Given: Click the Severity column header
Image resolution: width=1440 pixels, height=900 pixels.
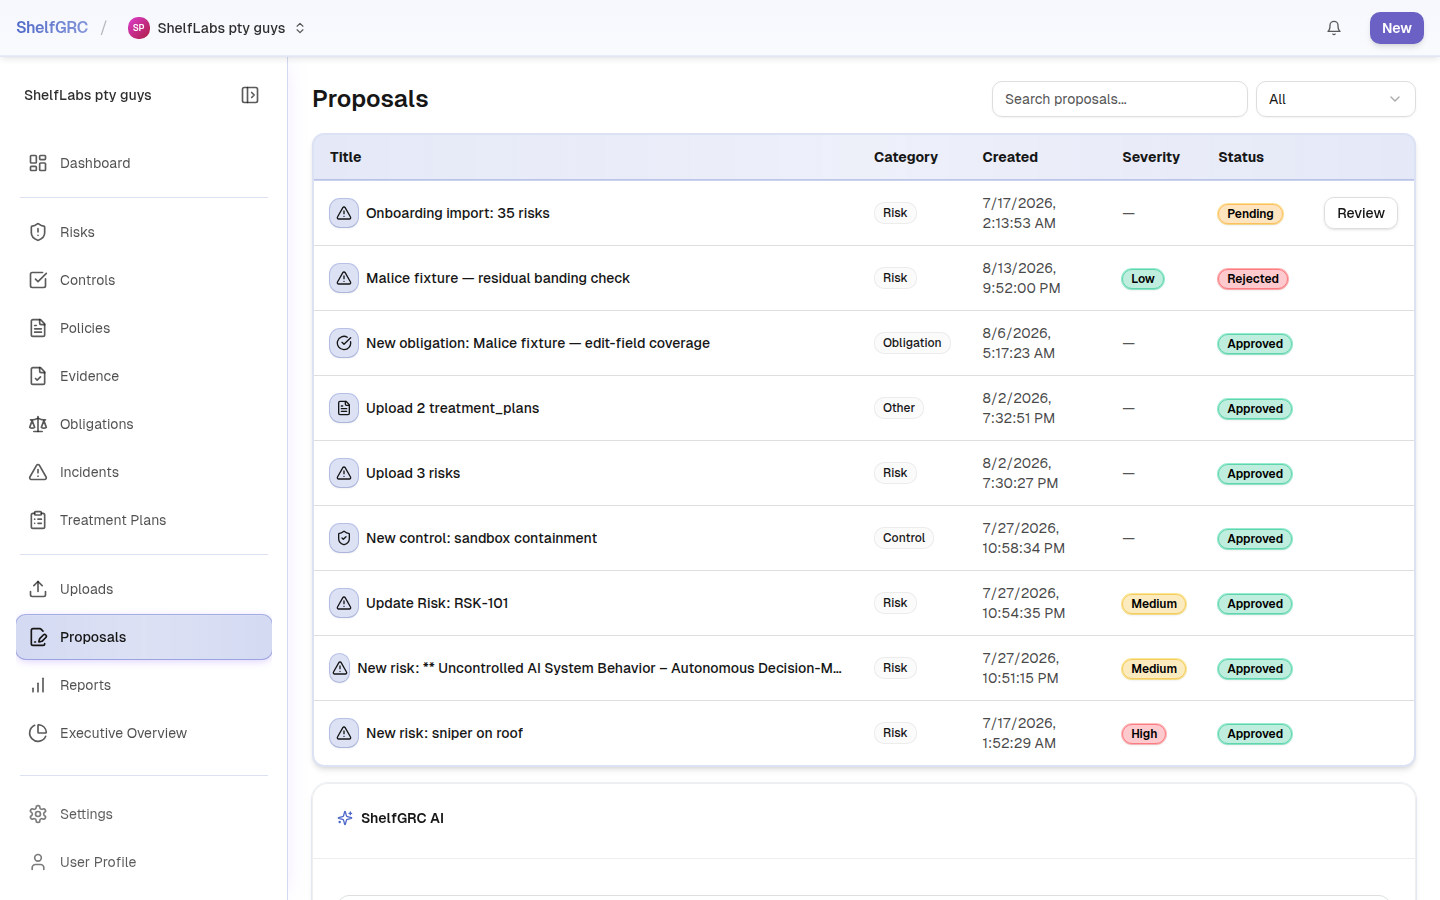Looking at the screenshot, I should 1150,157.
